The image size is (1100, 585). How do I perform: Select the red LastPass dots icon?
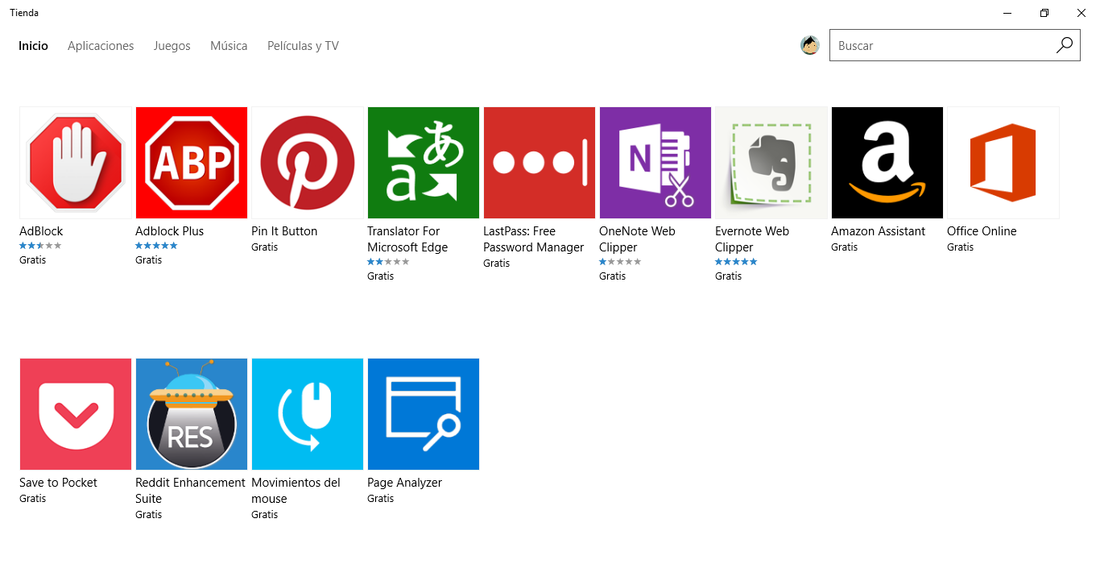pos(539,163)
